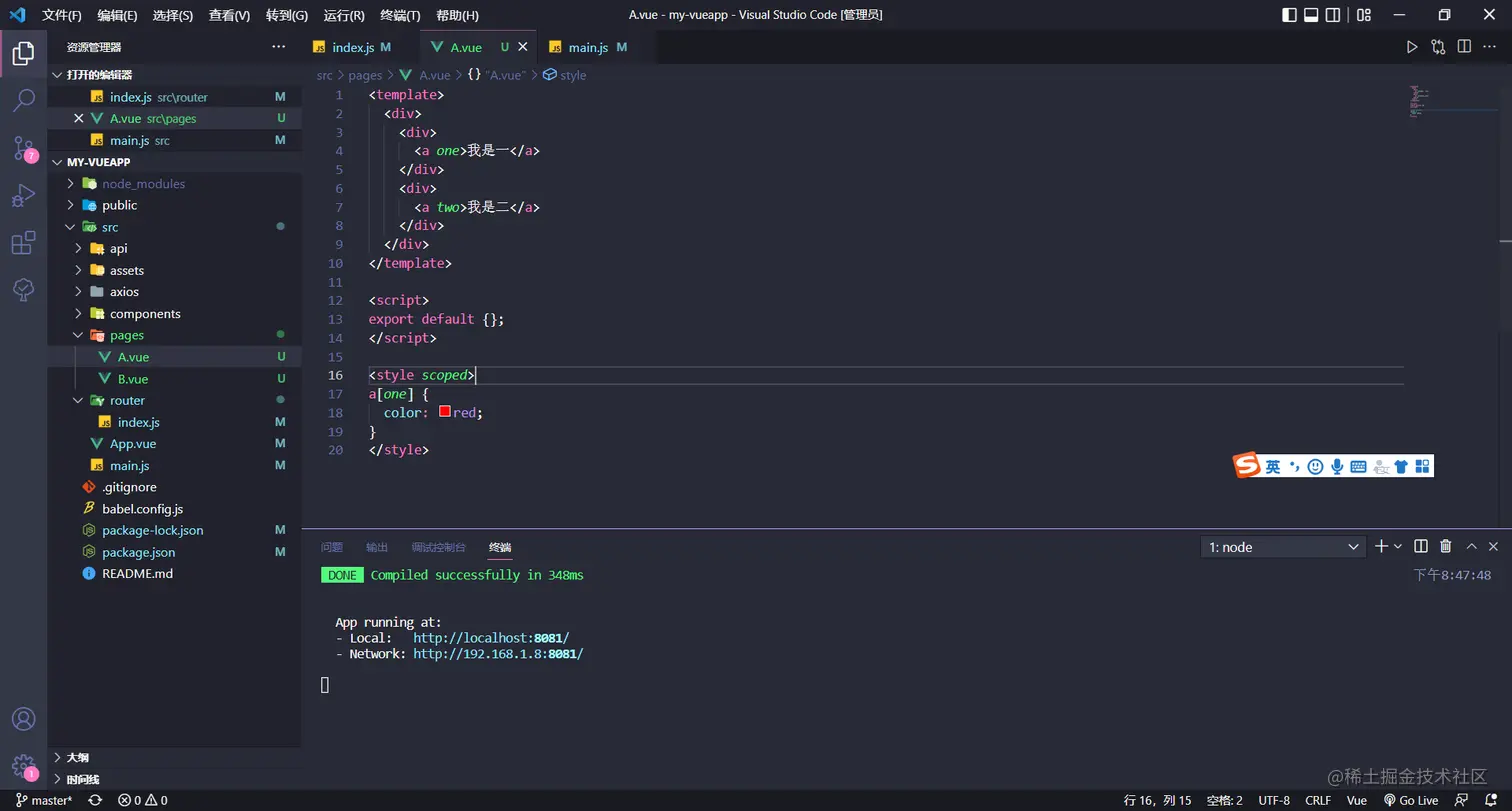Viewport: 1512px width, 811px height.
Task: Toggle the primary side bar layout button
Action: pyautogui.click(x=1289, y=15)
